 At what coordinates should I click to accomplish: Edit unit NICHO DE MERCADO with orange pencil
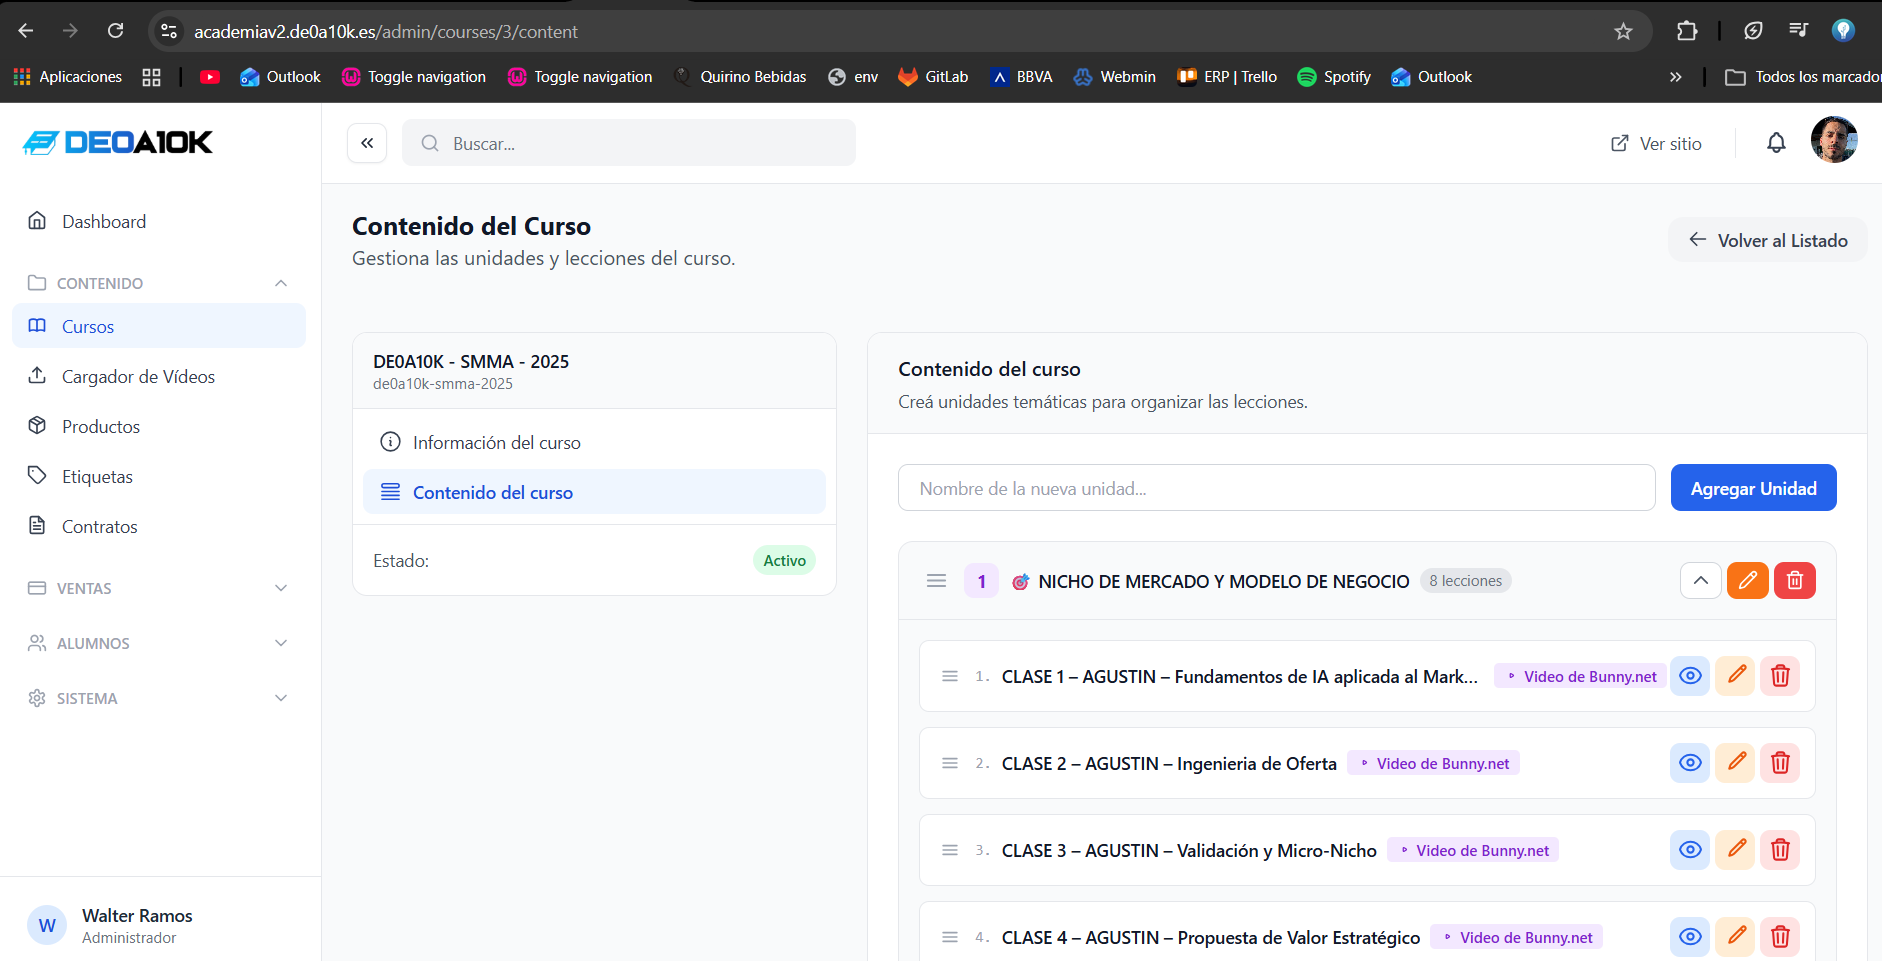[x=1748, y=580]
